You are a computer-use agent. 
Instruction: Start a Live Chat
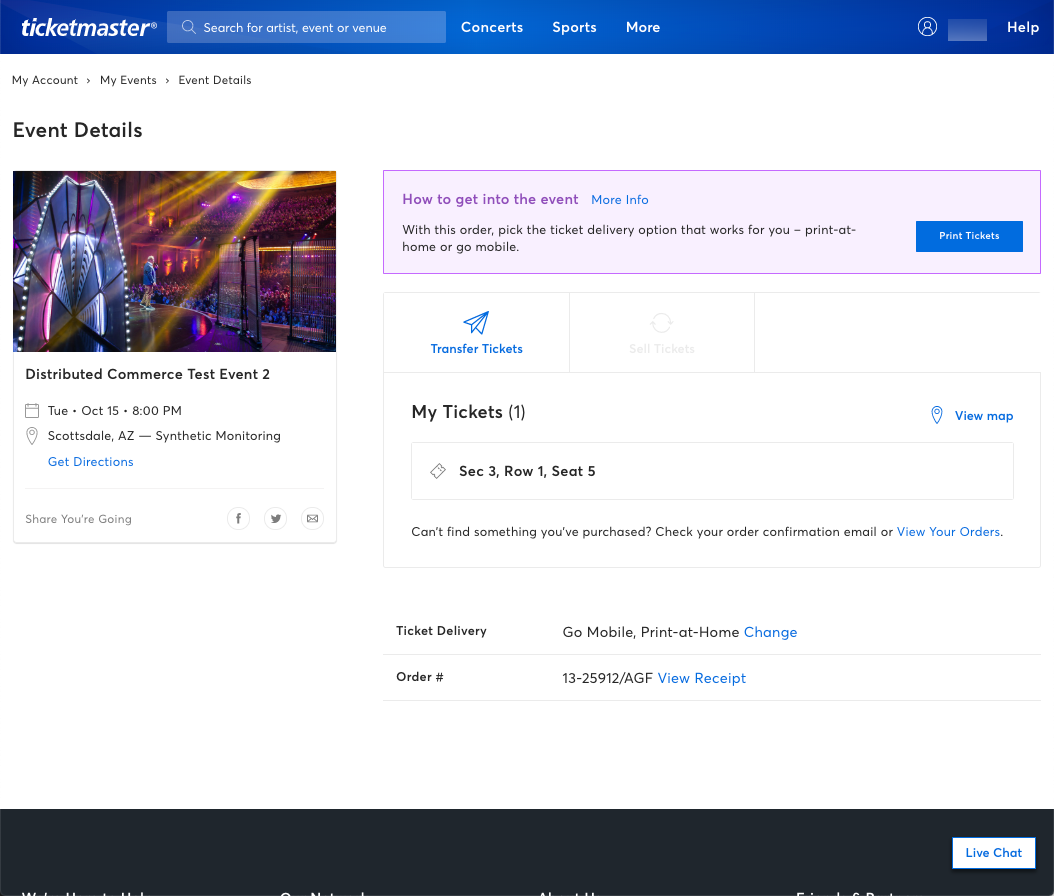pyautogui.click(x=994, y=853)
